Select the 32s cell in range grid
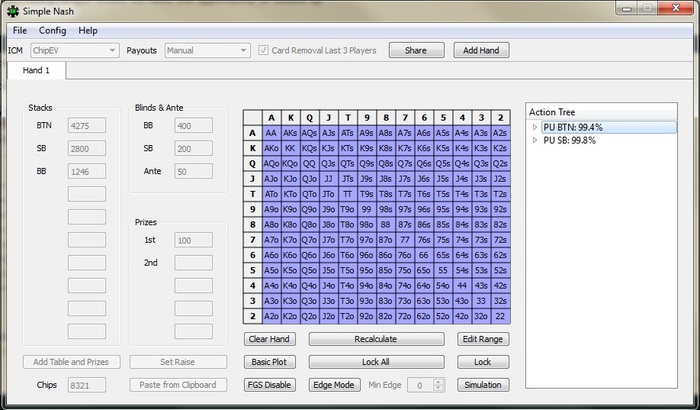Image resolution: width=700 pixels, height=410 pixels. [500, 301]
